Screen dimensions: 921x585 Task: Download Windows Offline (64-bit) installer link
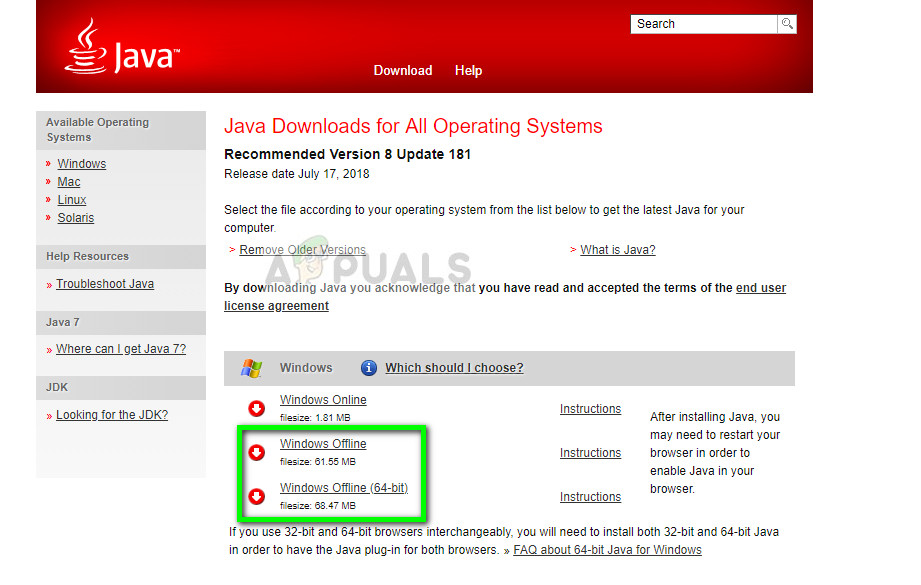[x=344, y=488]
